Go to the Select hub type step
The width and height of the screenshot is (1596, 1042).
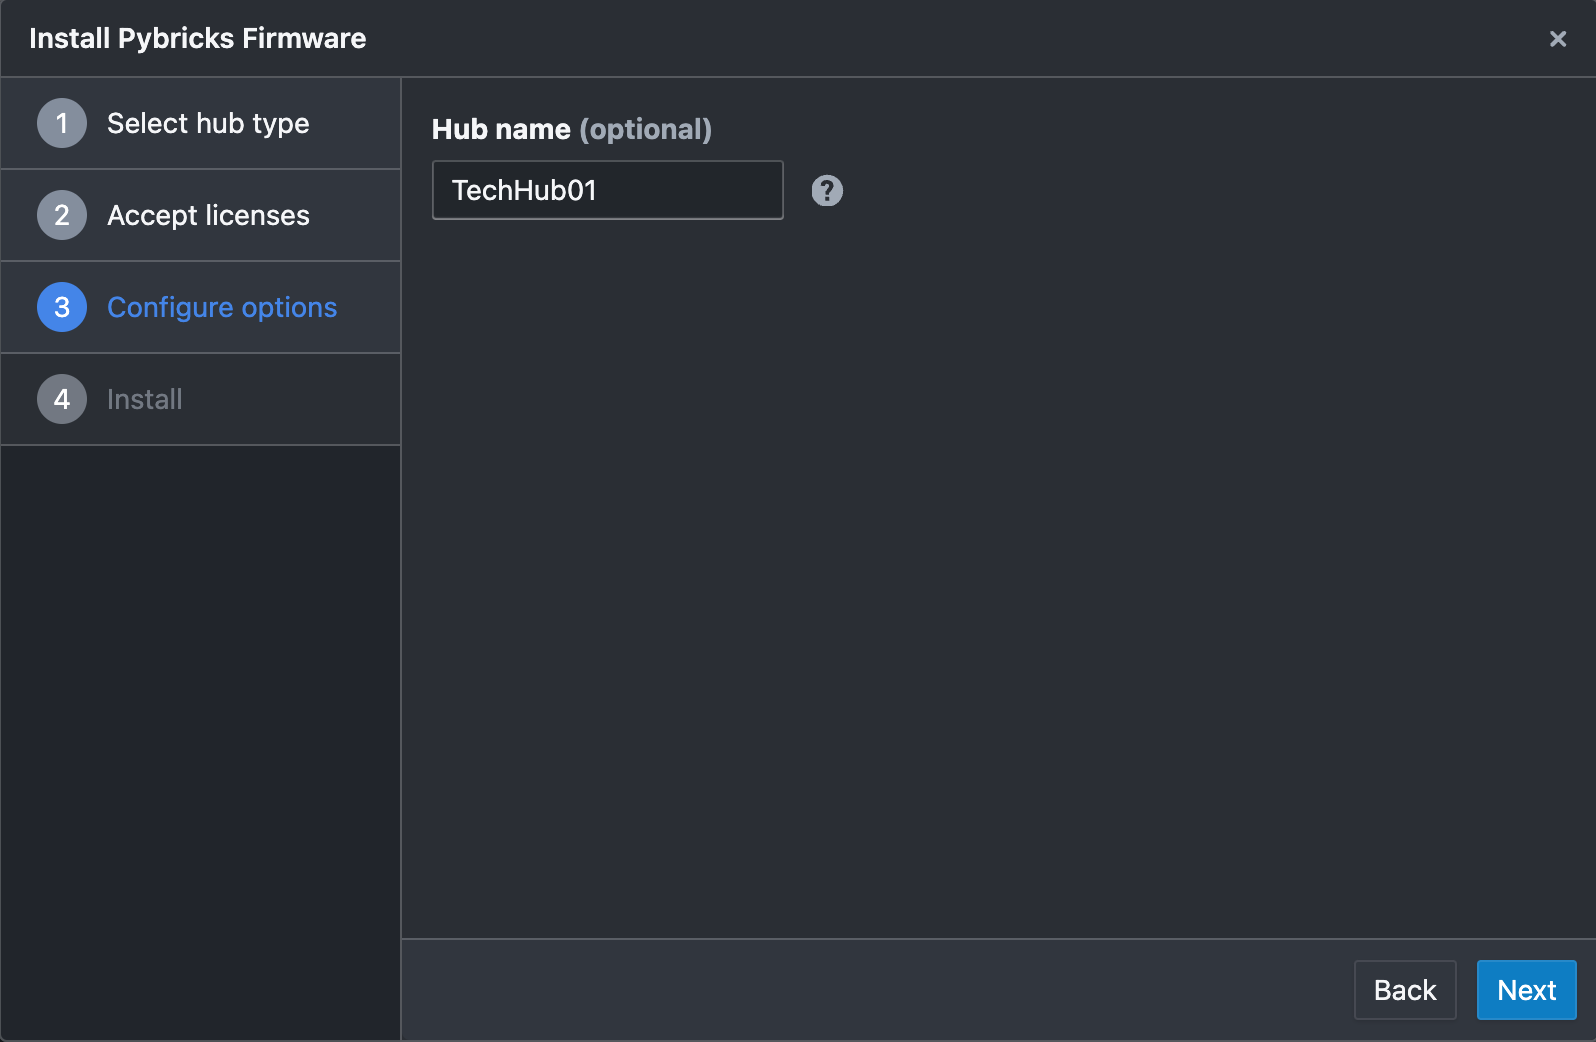(x=201, y=123)
